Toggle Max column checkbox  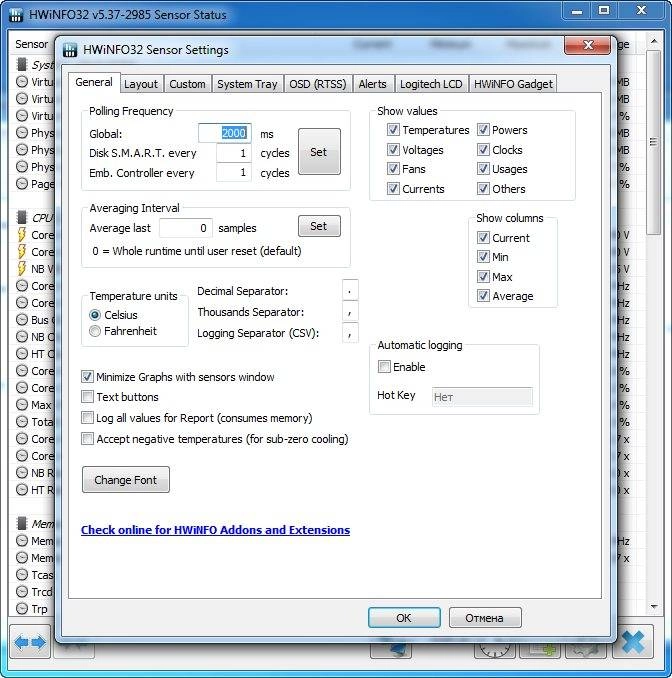point(483,276)
